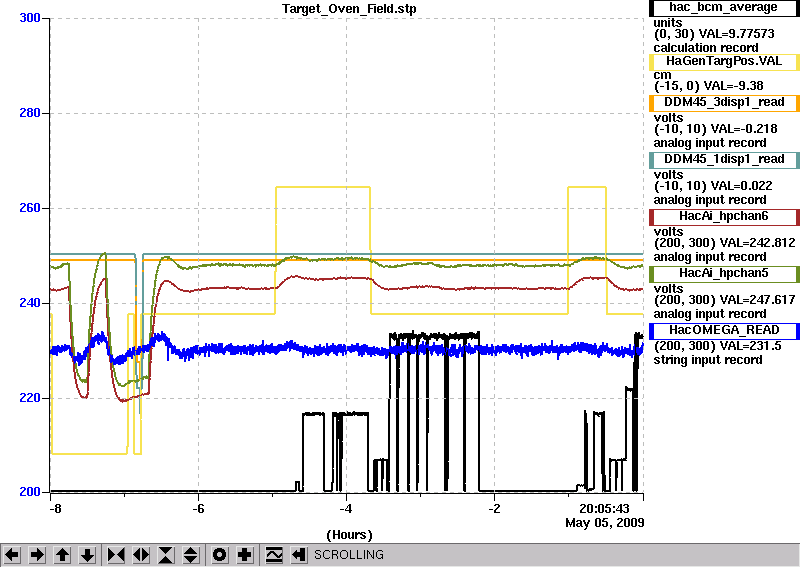Click the VAL=9.77573 reading

coord(736,34)
